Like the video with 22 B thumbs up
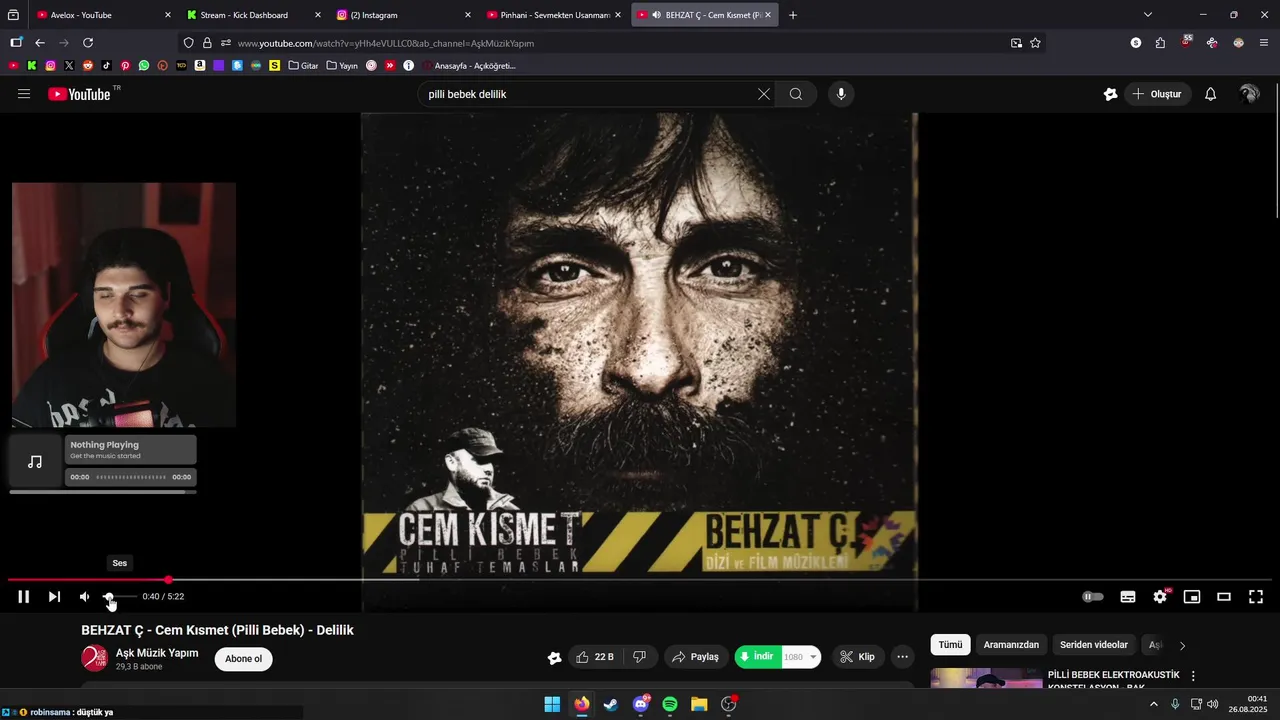 (594, 657)
